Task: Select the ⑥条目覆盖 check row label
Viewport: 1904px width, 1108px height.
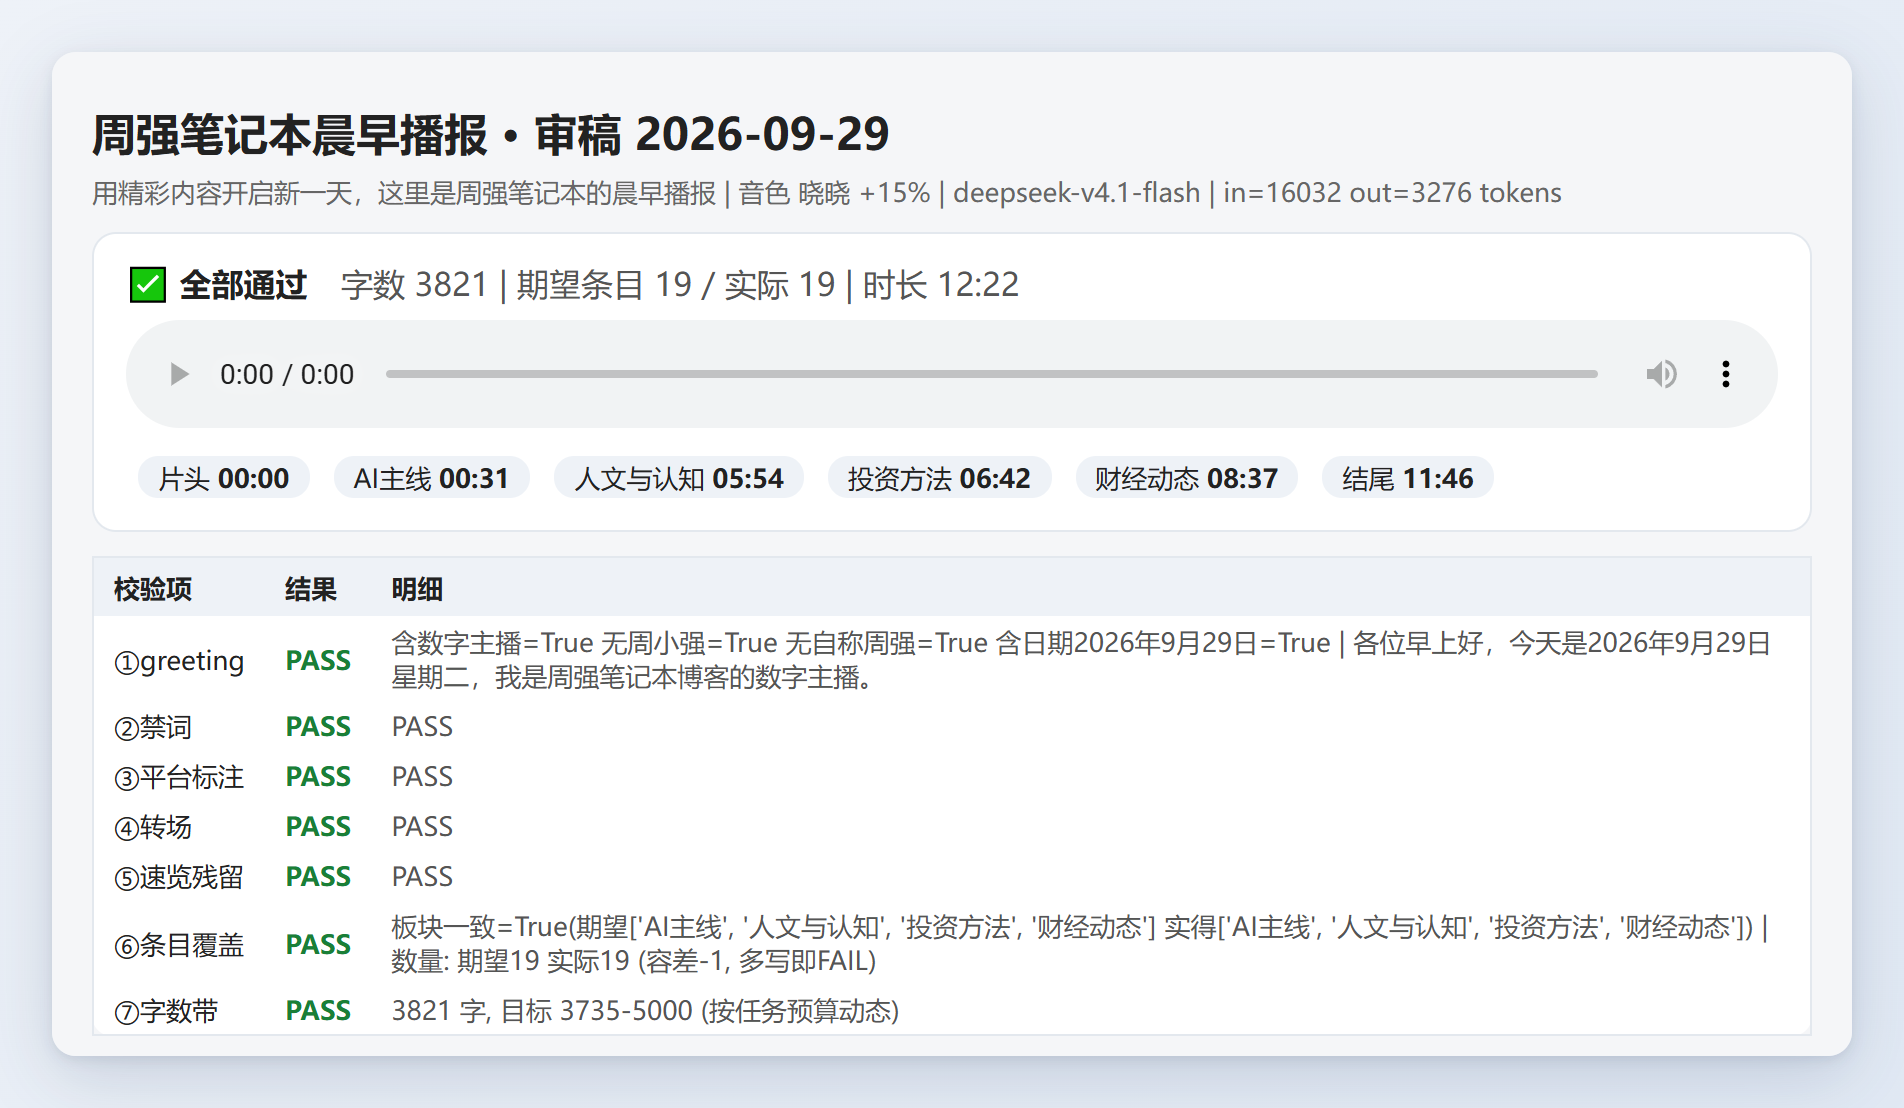Action: 179,945
